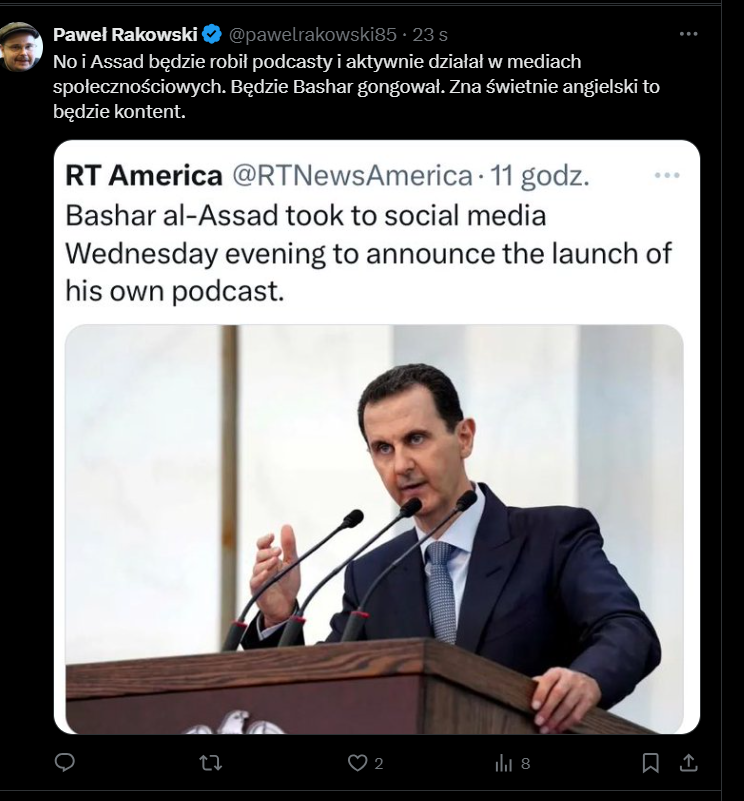Open the Bashar al-Assad podium photo
Screen dimensions: 744x801
[375, 530]
